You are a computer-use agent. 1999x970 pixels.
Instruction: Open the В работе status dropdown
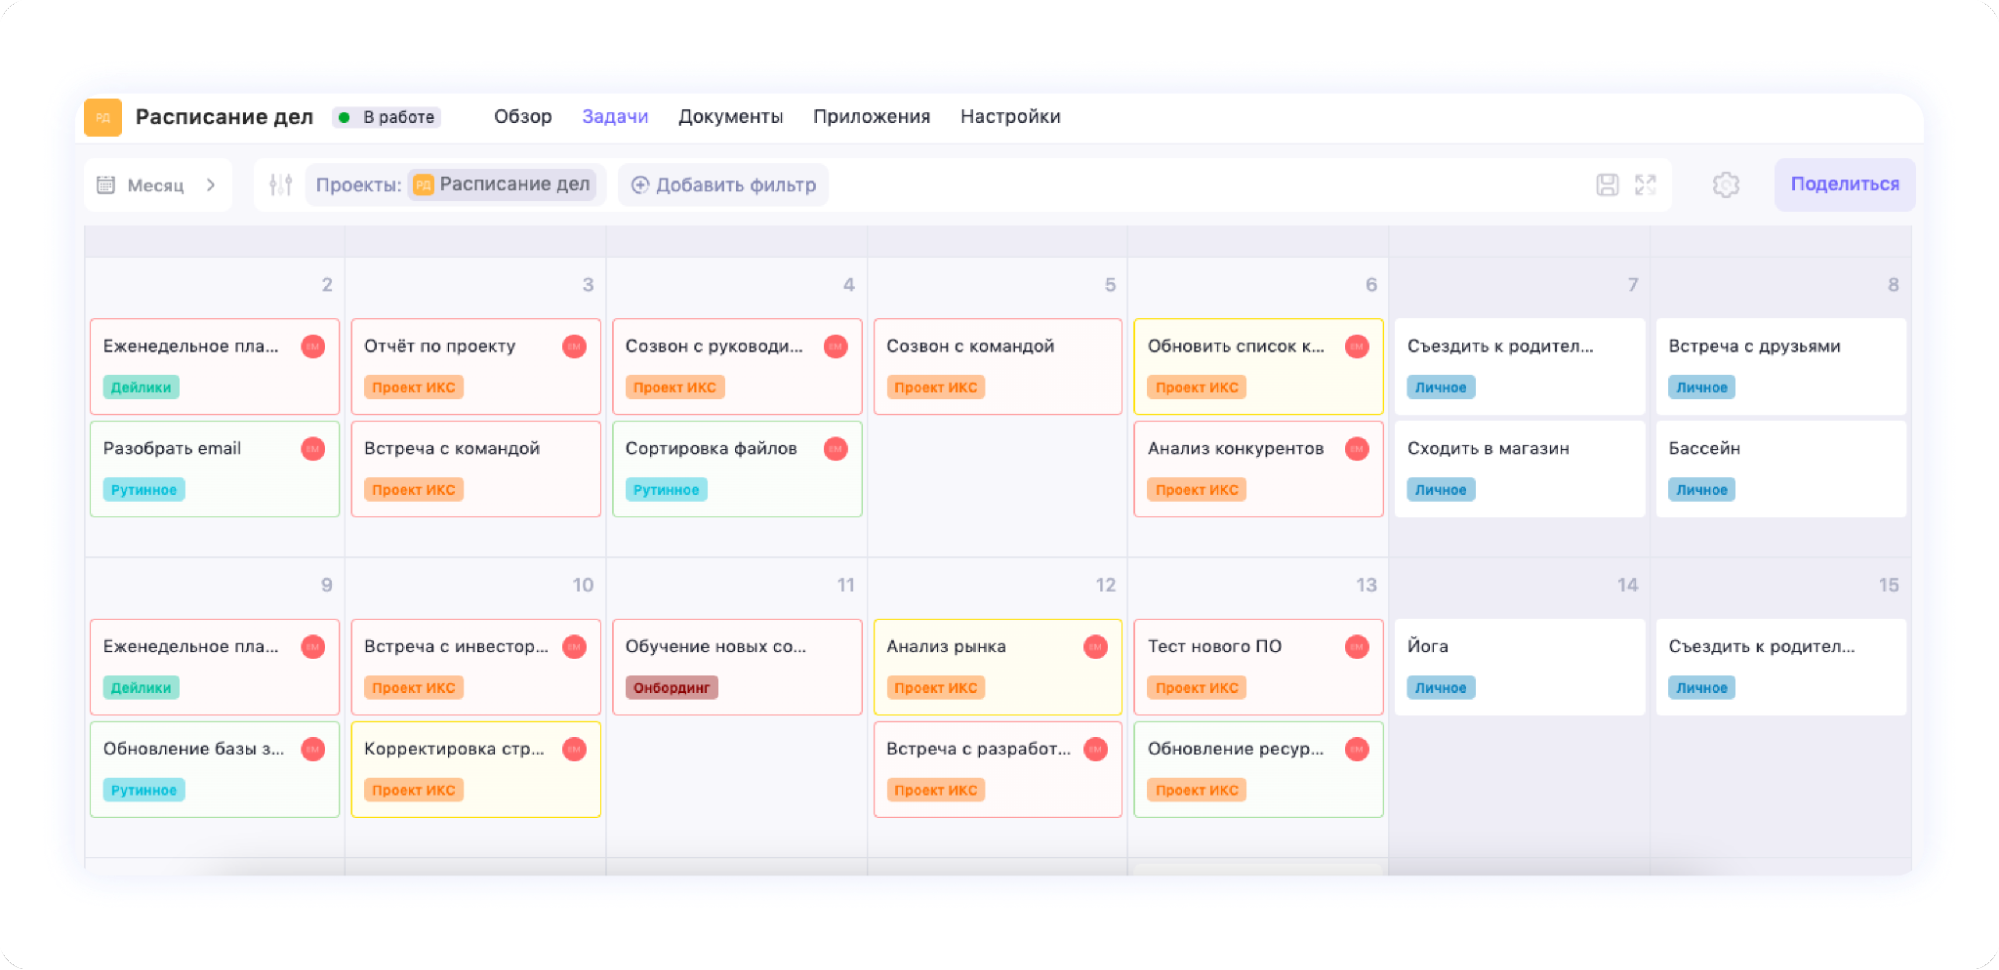(388, 117)
